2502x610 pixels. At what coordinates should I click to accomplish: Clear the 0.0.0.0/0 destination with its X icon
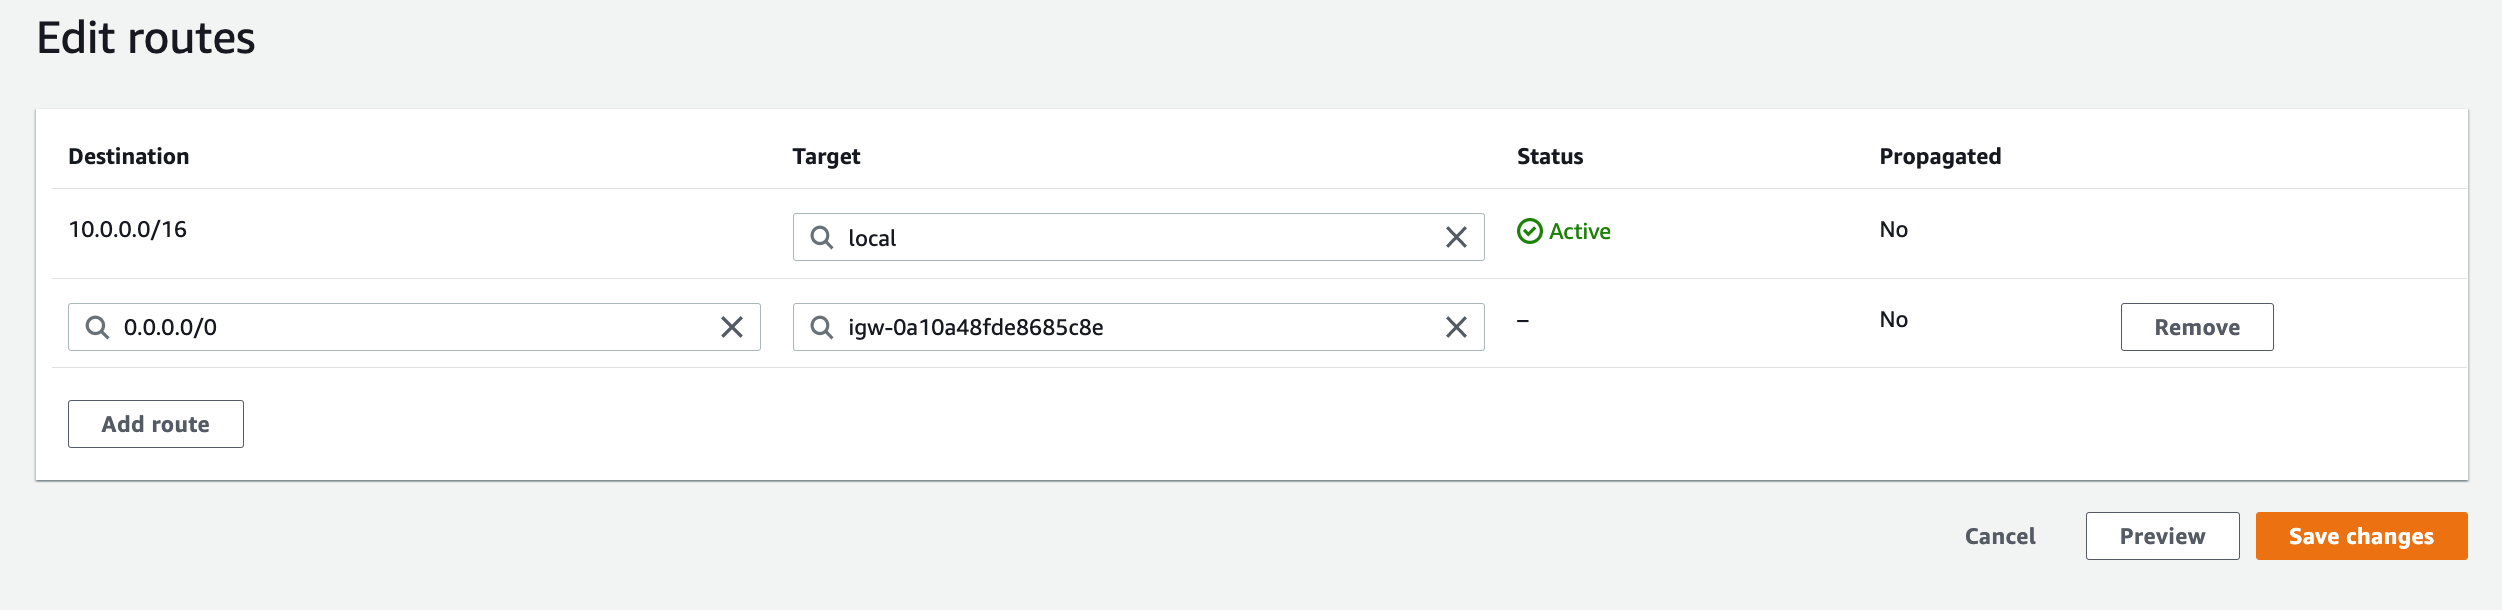[x=732, y=327]
